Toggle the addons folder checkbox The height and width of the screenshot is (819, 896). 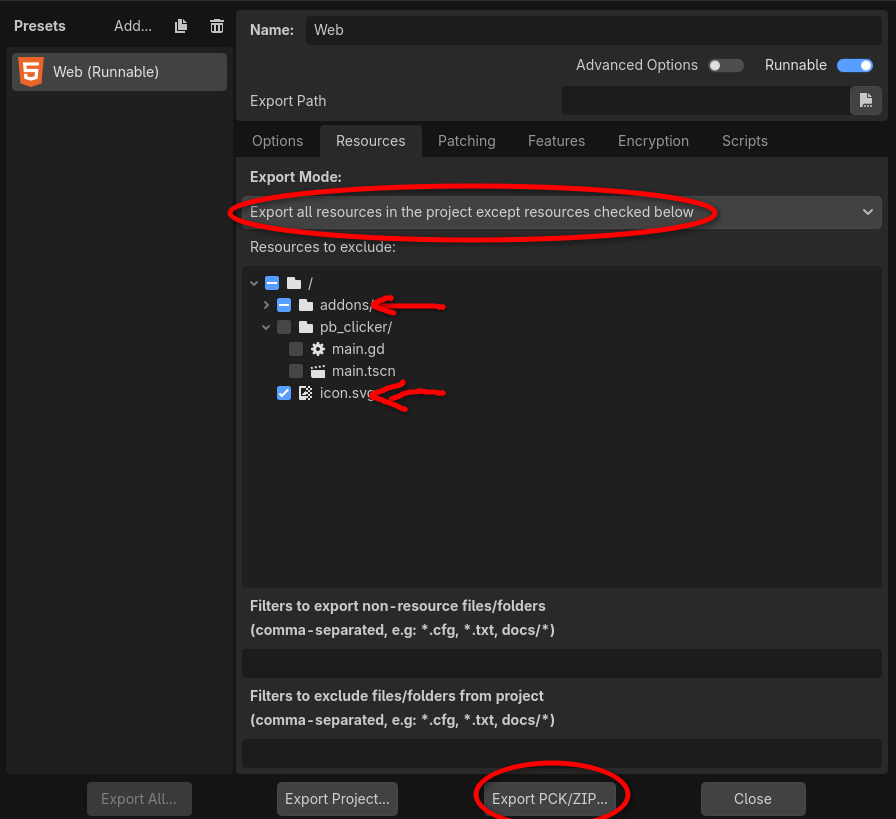click(284, 305)
